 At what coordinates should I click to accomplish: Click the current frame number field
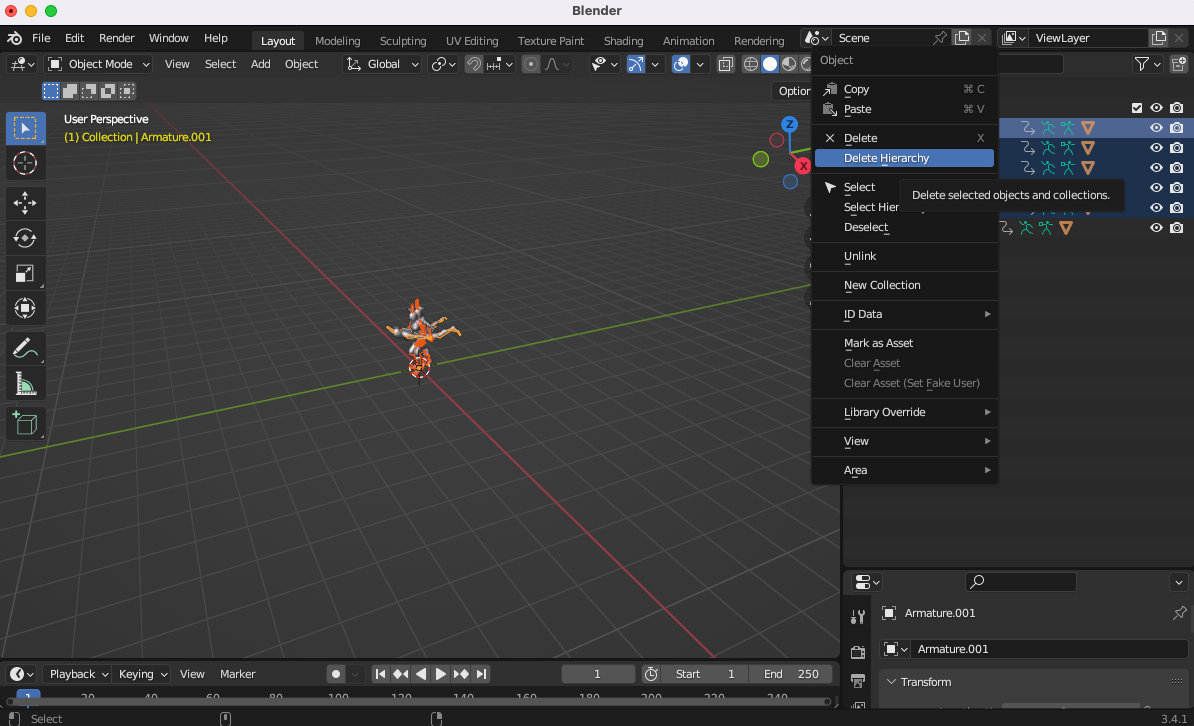pyautogui.click(x=598, y=674)
